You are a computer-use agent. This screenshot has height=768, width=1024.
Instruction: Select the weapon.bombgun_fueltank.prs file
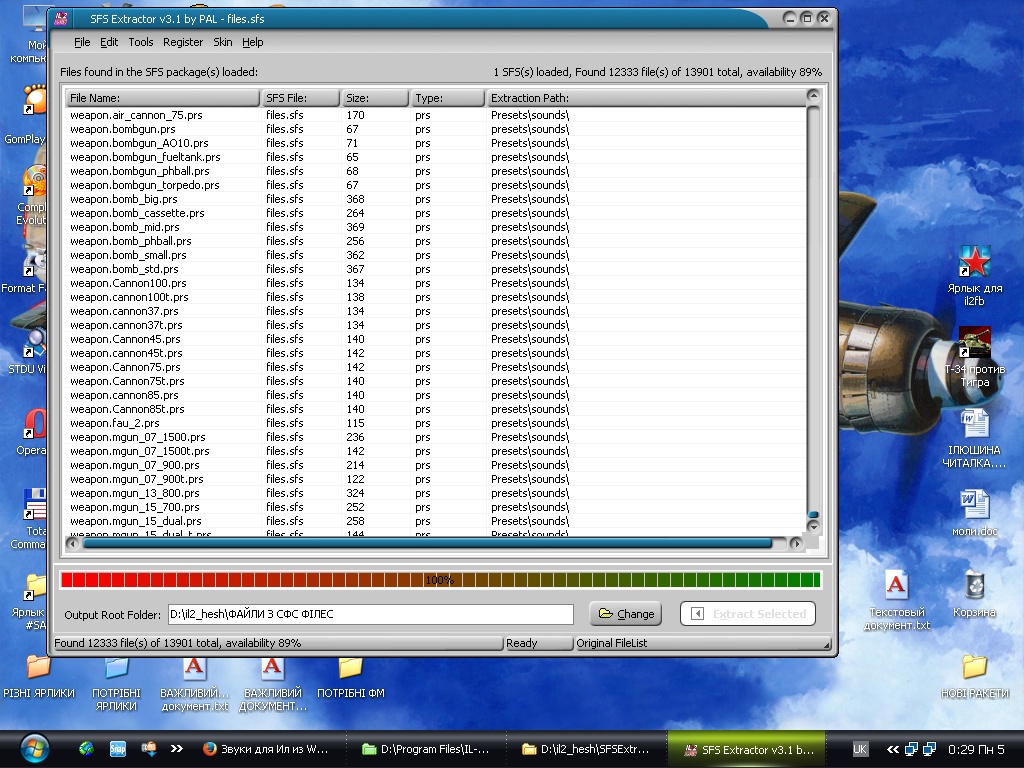145,157
